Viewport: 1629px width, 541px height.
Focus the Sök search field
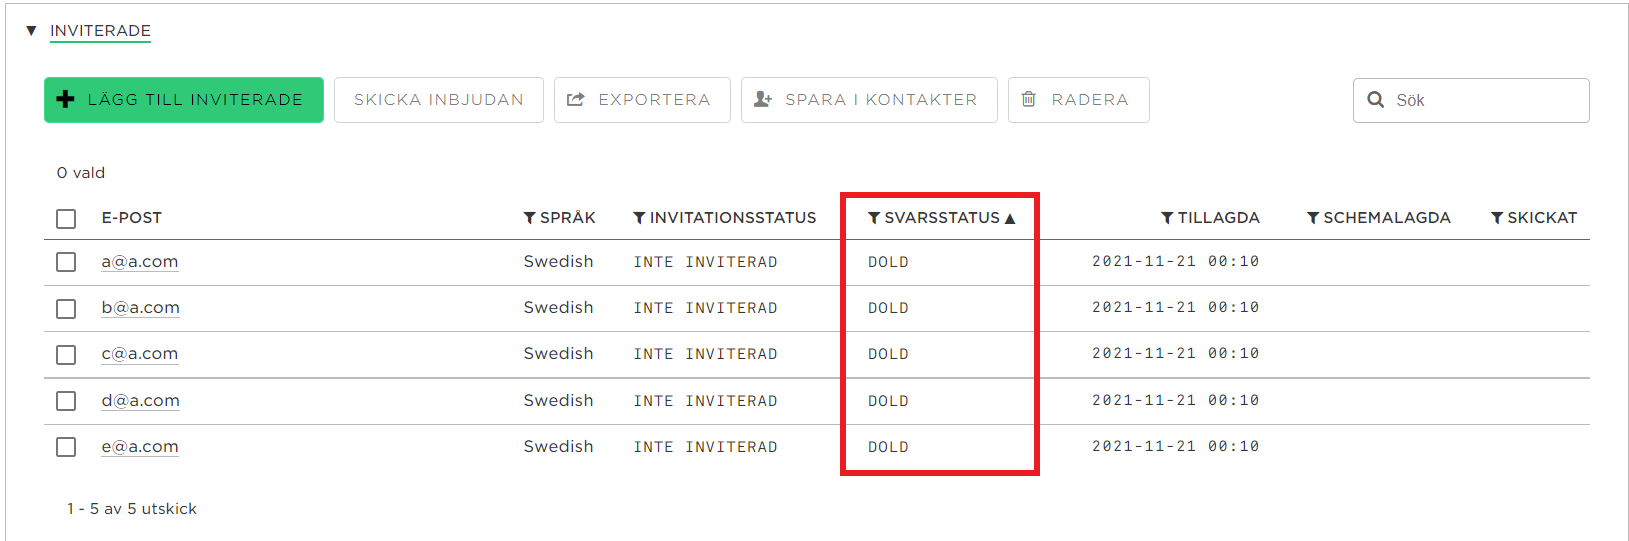click(x=1471, y=100)
